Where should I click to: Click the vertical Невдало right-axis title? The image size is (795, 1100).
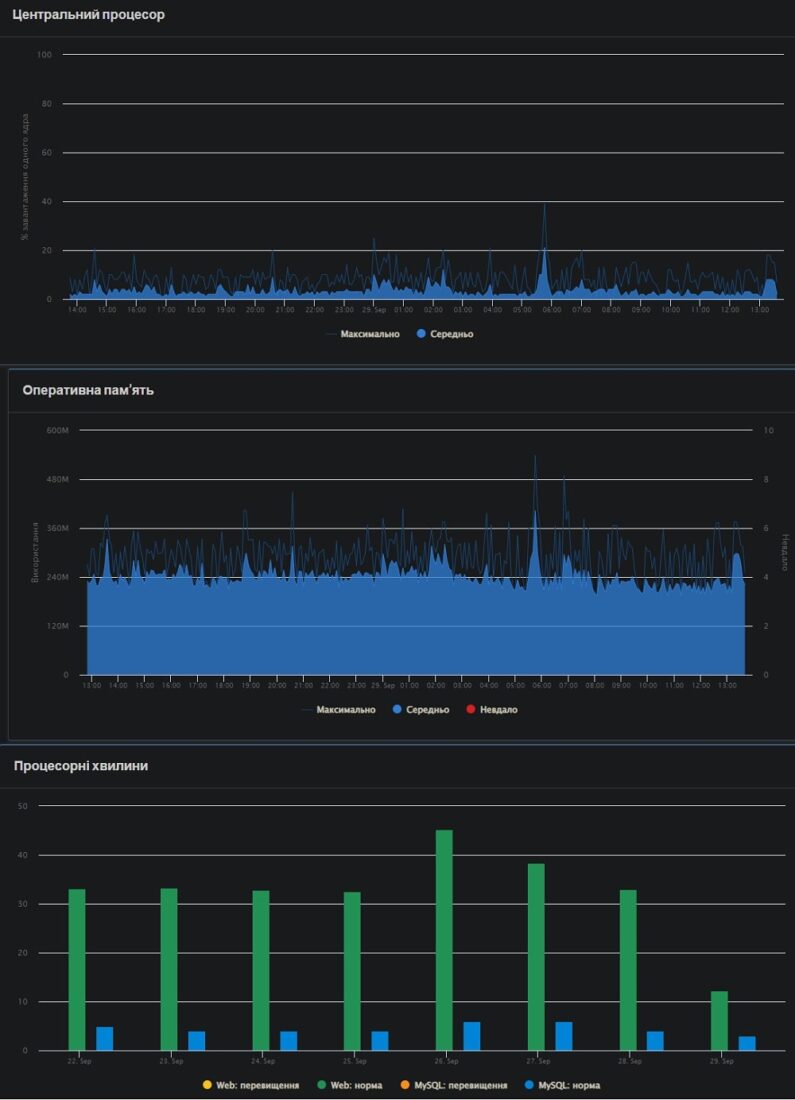point(785,552)
